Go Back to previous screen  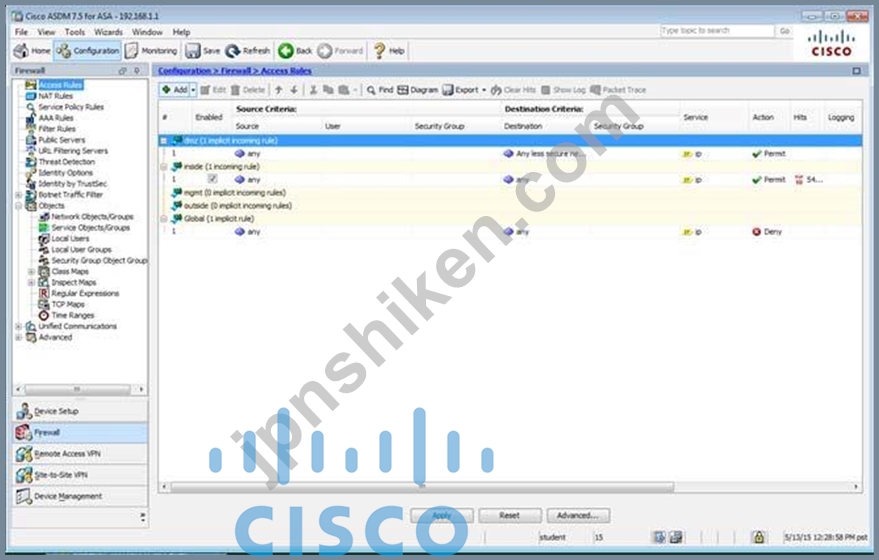coord(295,51)
